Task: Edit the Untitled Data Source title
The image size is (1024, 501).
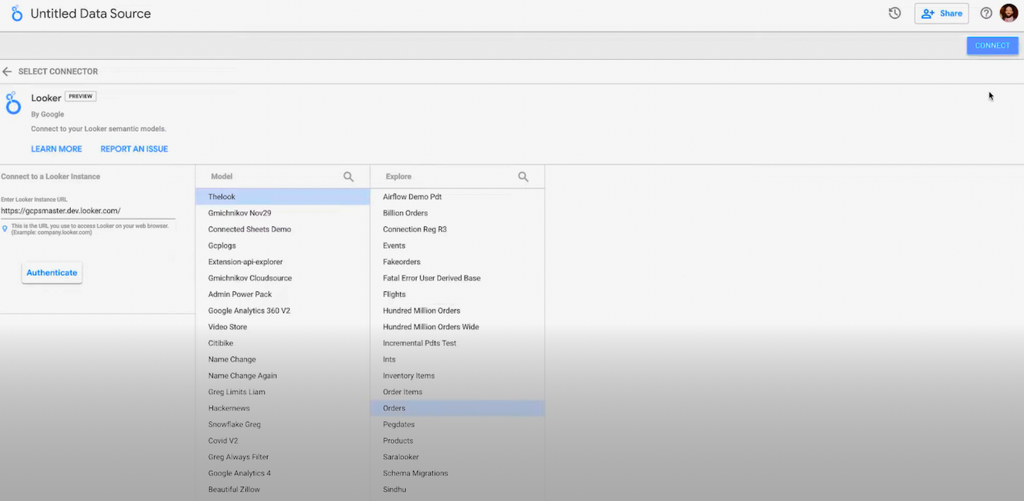Action: pos(91,14)
